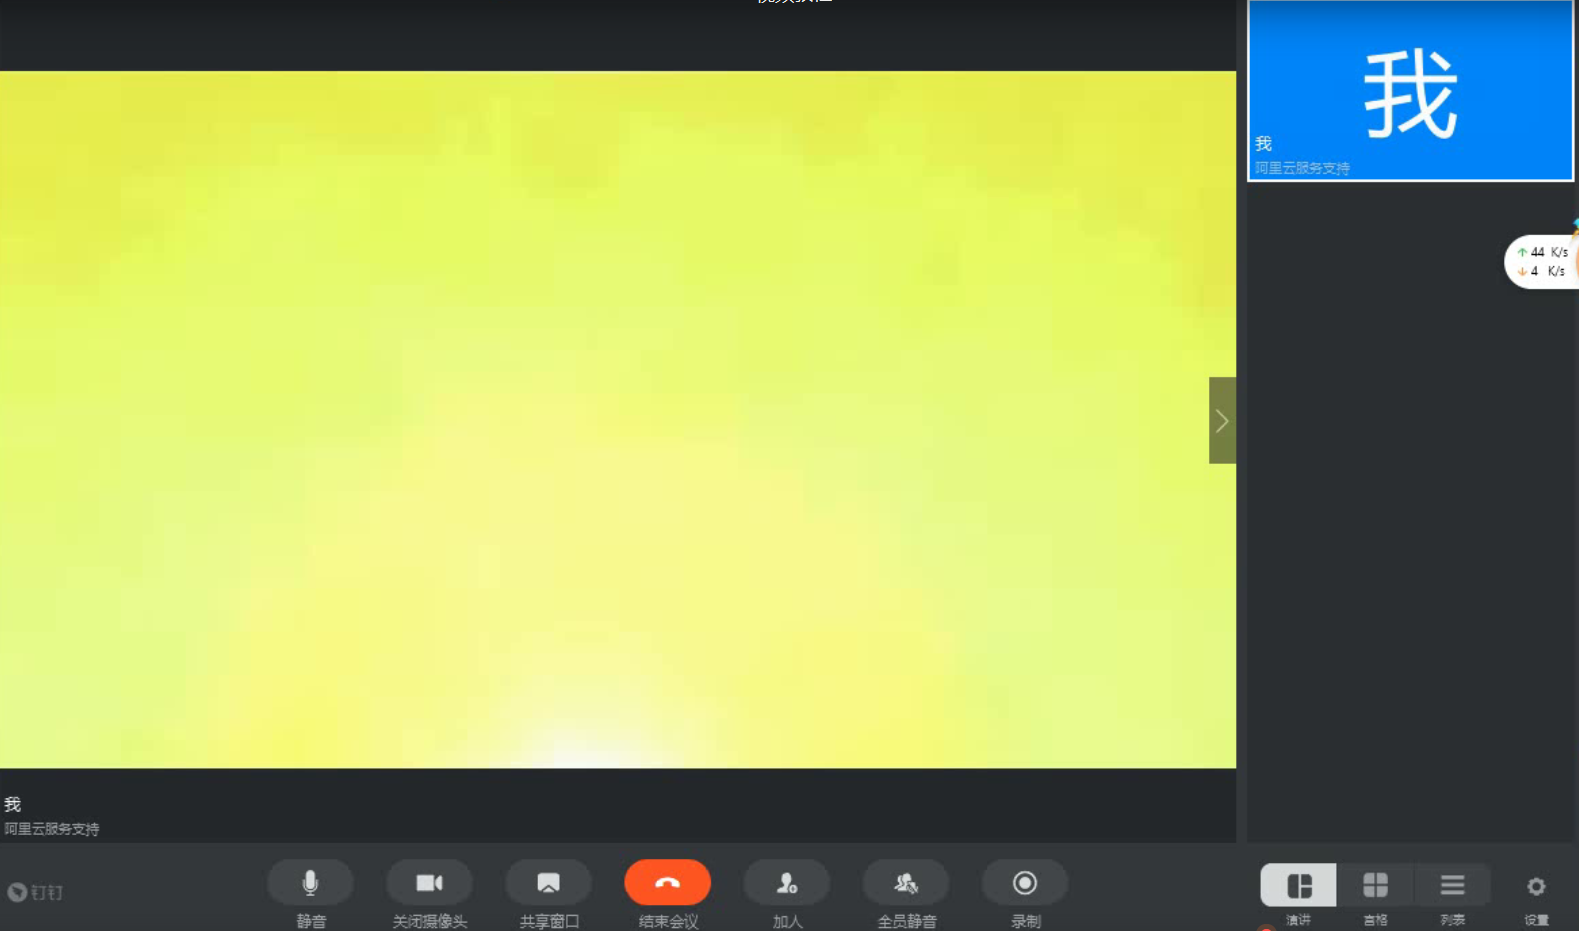This screenshot has width=1579, height=931.
Task: Open the 共享窗口 share window icon
Action: click(x=548, y=883)
